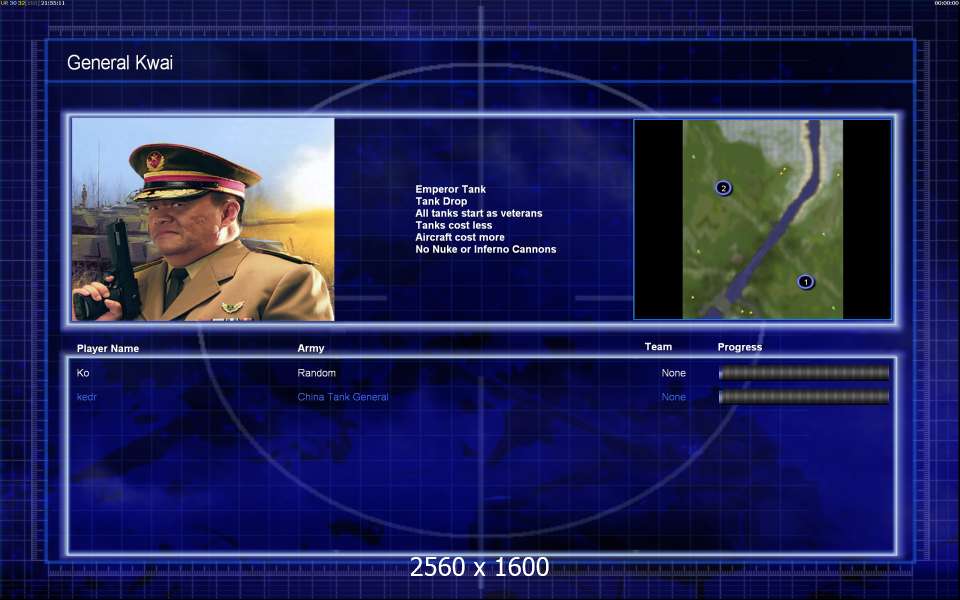Click the Emperor Tank ability text
Screen dimensions: 960x600
pos(451,189)
